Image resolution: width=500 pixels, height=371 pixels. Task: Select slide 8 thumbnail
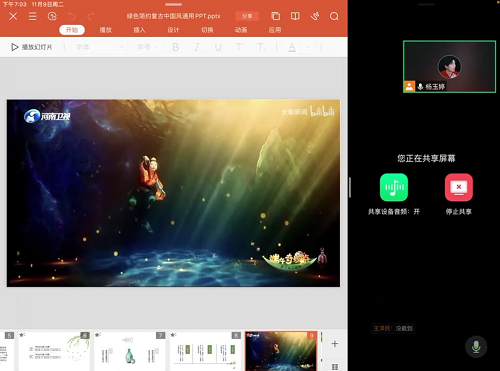point(205,351)
